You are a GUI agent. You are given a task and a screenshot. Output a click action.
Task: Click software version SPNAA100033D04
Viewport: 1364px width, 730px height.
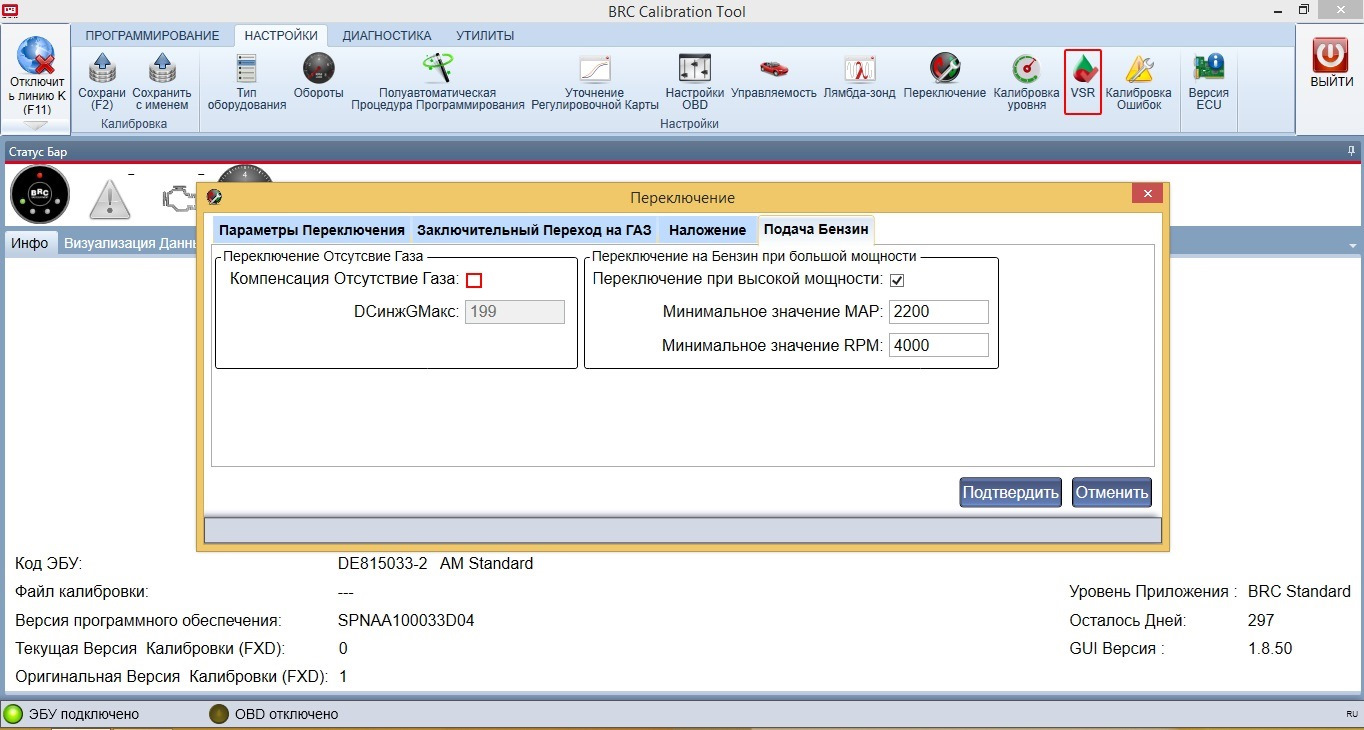(406, 620)
